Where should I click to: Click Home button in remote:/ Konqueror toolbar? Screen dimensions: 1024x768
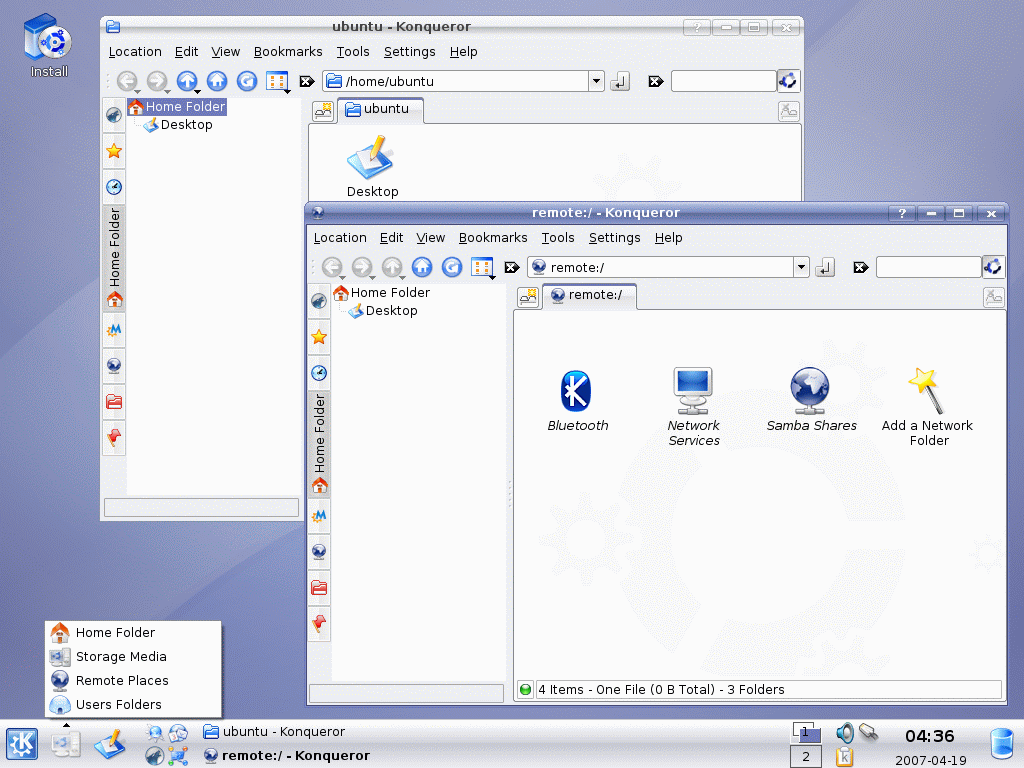click(422, 266)
